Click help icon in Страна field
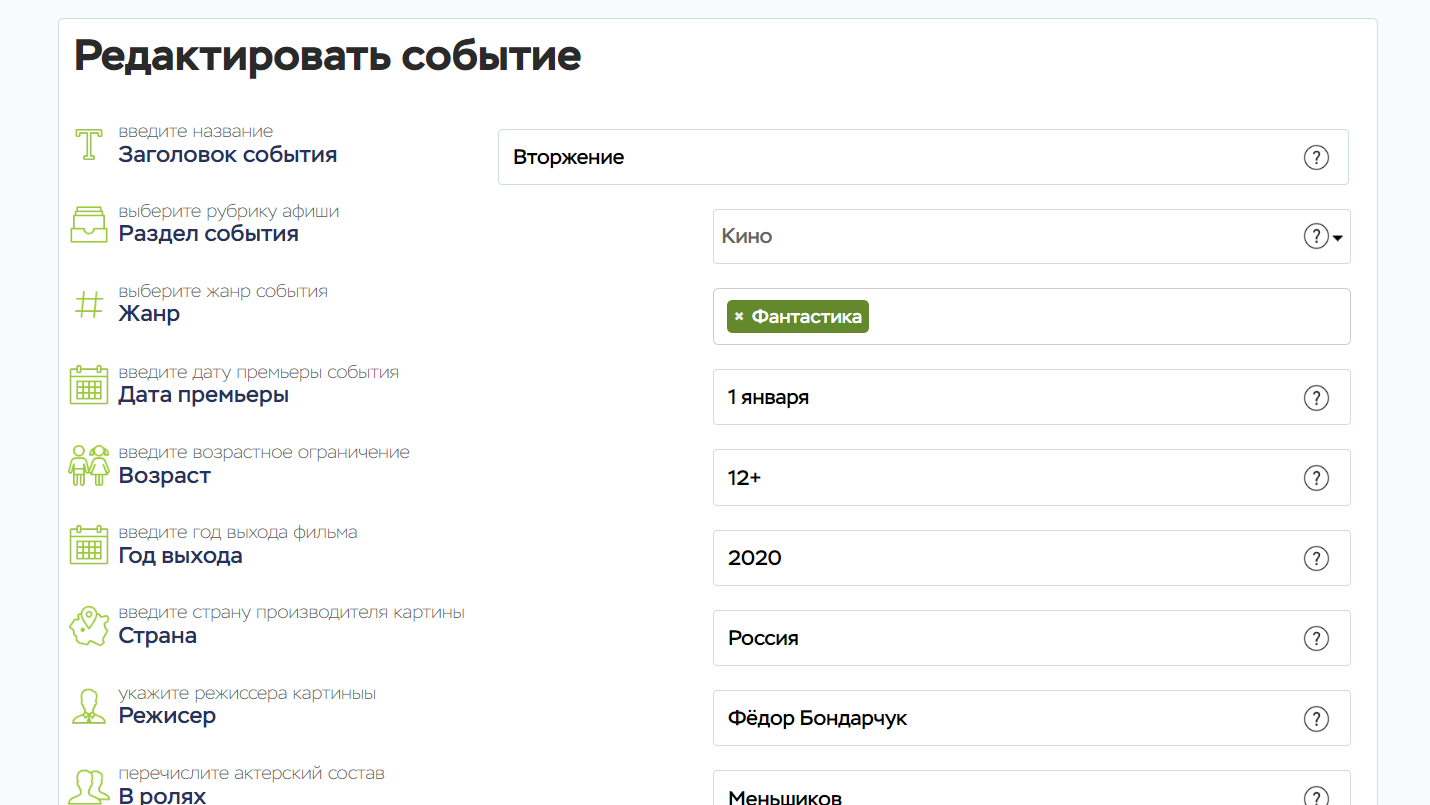Image resolution: width=1430 pixels, height=805 pixels. 1316,638
